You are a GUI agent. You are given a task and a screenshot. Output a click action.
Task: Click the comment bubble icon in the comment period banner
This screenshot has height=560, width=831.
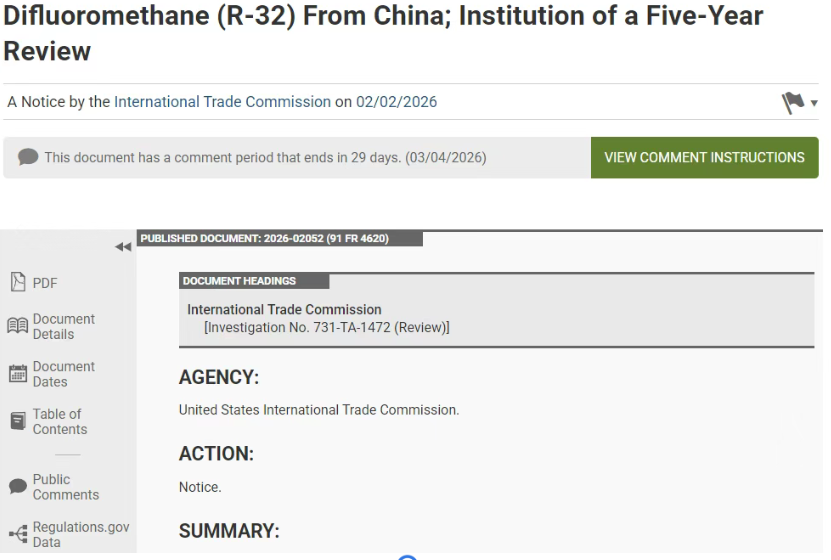28,158
